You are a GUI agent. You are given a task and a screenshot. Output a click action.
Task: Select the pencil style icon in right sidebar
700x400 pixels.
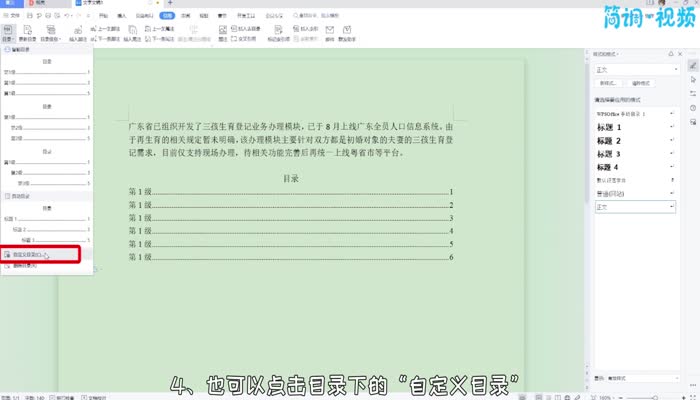click(693, 65)
